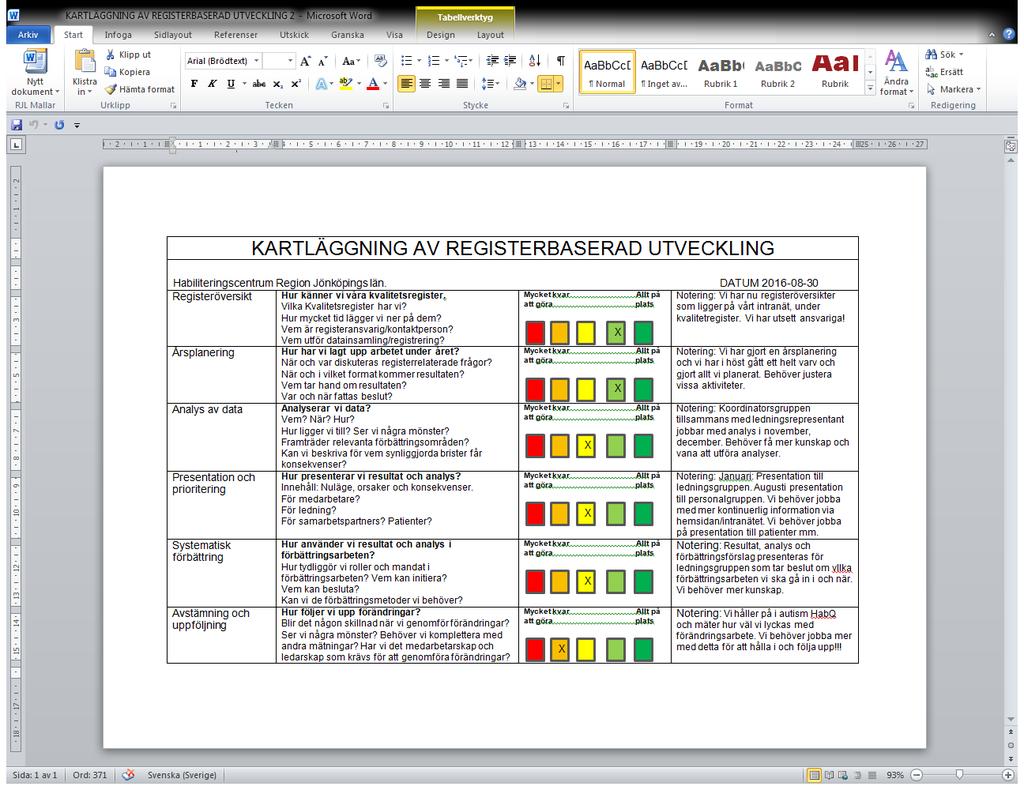This screenshot has height=790, width=1024.
Task: Click the red font color button
Action: (373, 84)
